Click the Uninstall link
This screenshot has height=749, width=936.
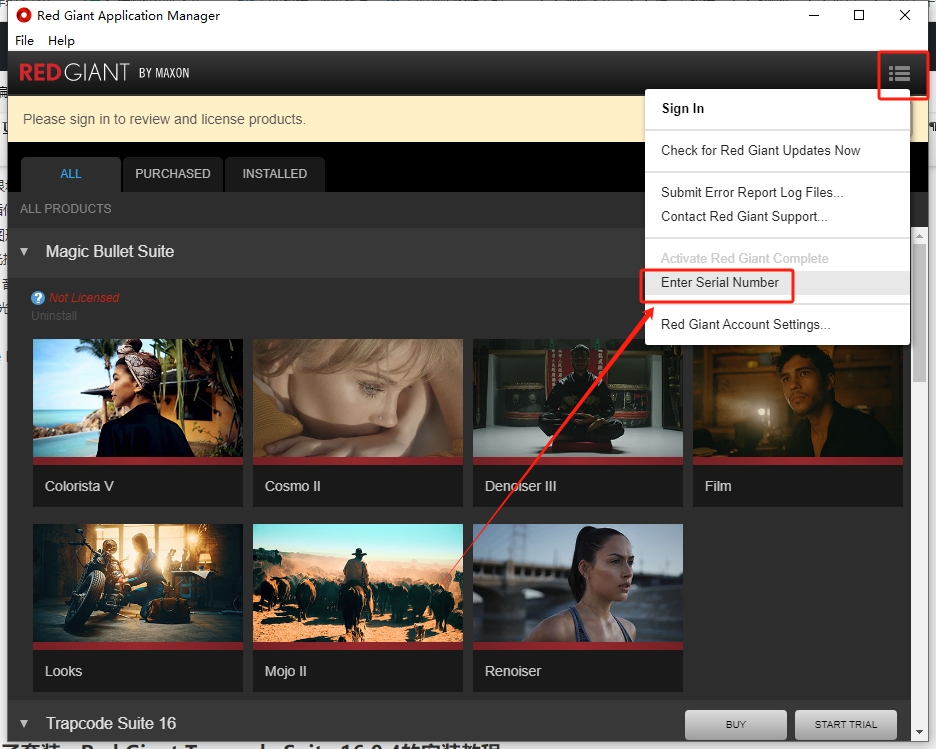point(54,316)
